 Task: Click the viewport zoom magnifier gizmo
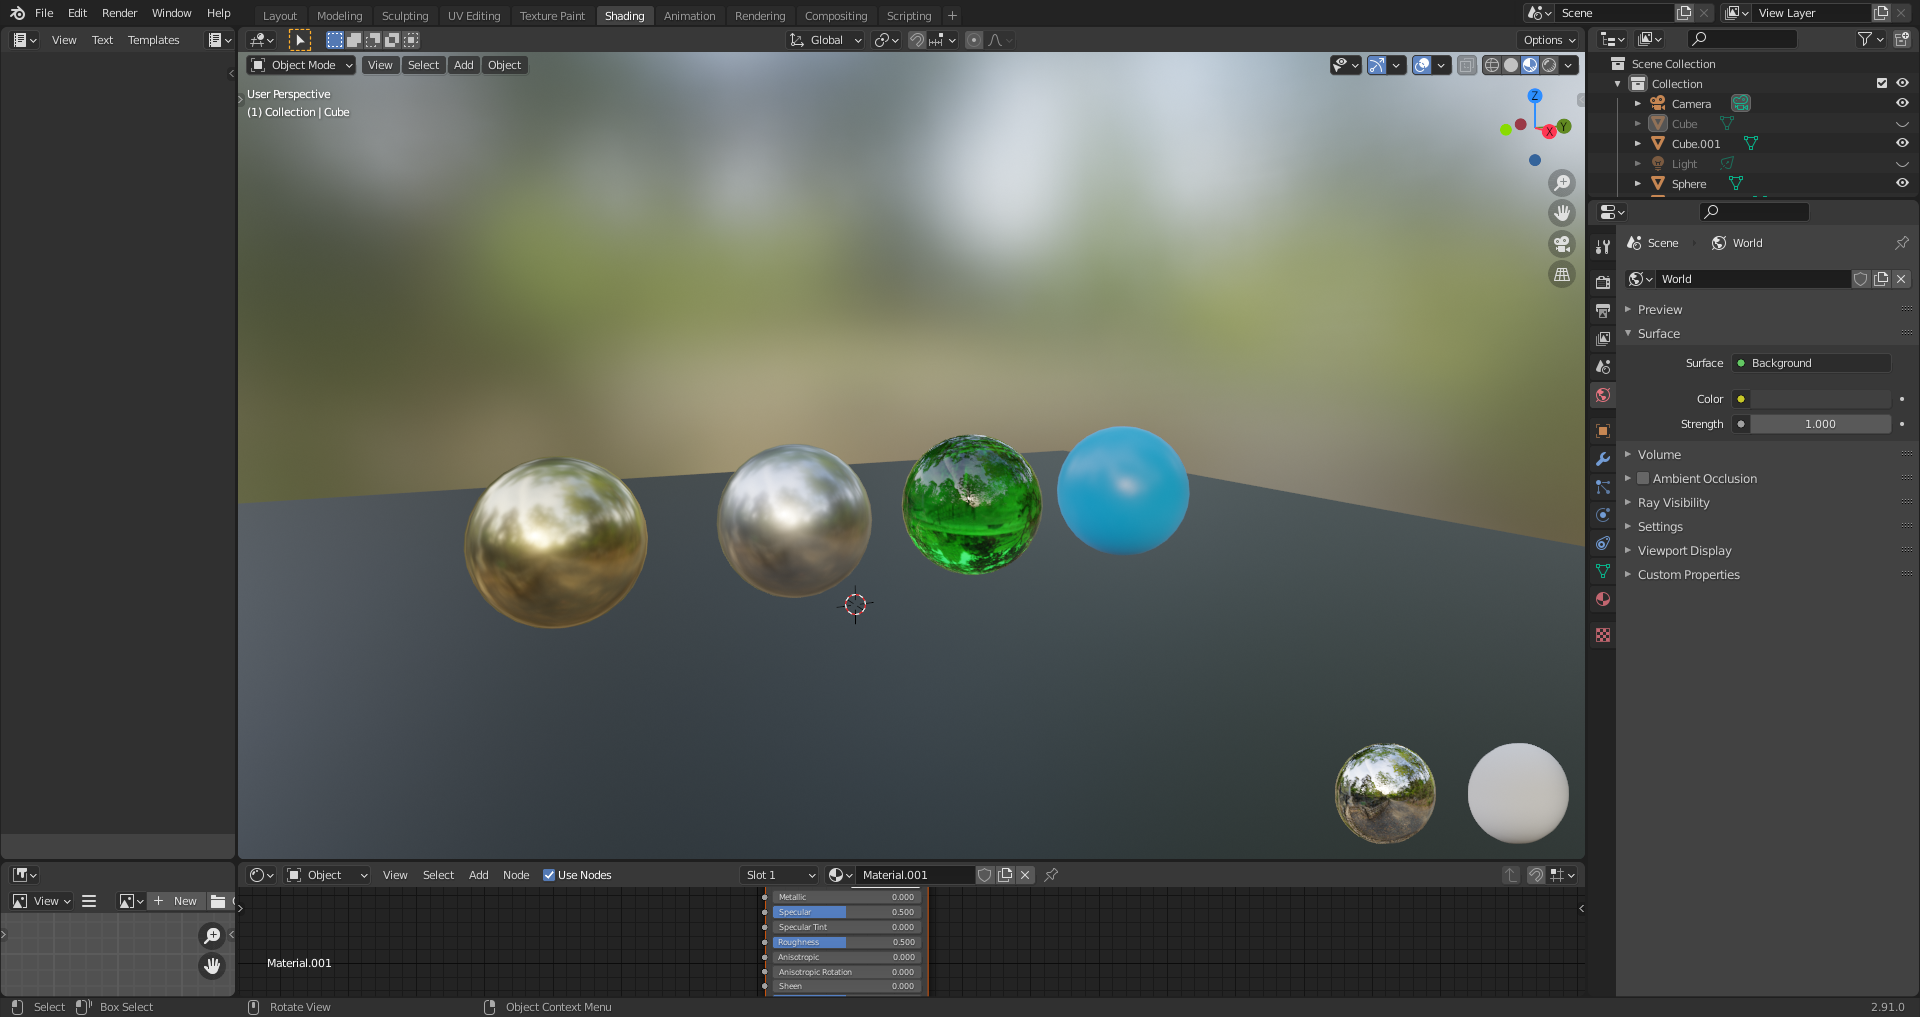[x=1562, y=183]
